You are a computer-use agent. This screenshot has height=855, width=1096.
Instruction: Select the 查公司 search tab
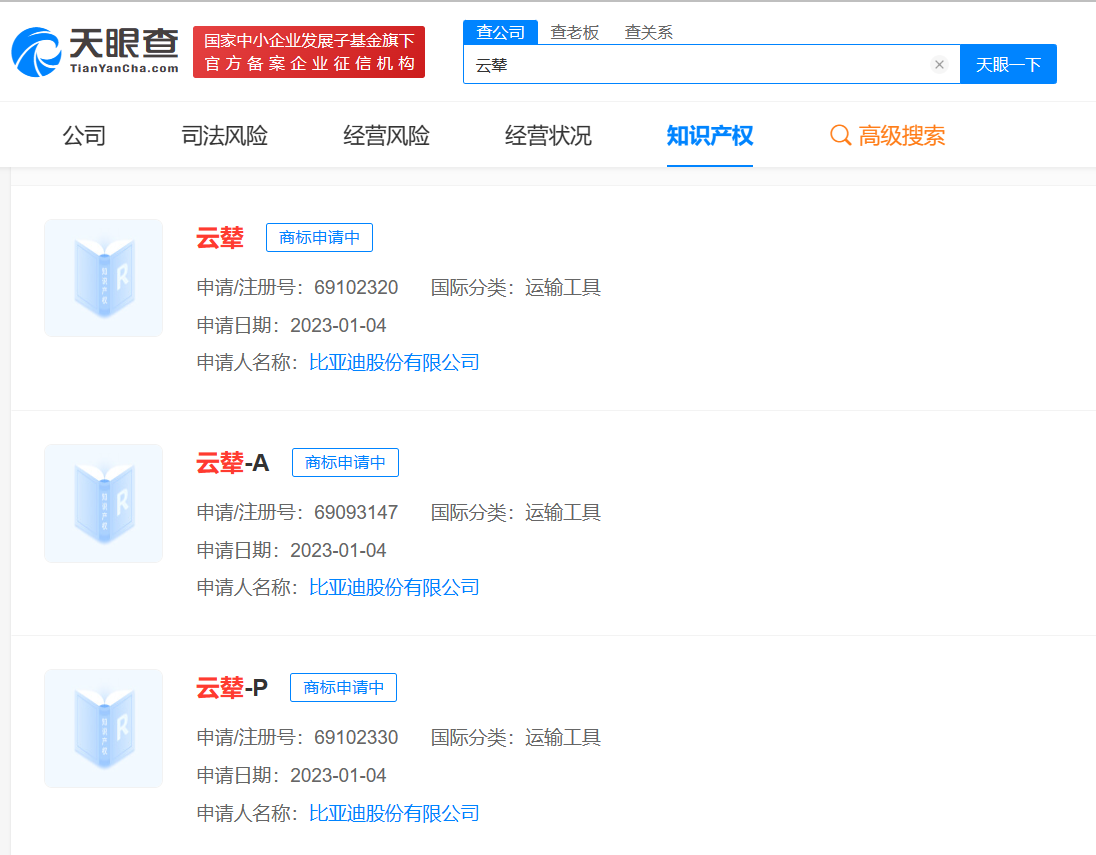click(500, 32)
